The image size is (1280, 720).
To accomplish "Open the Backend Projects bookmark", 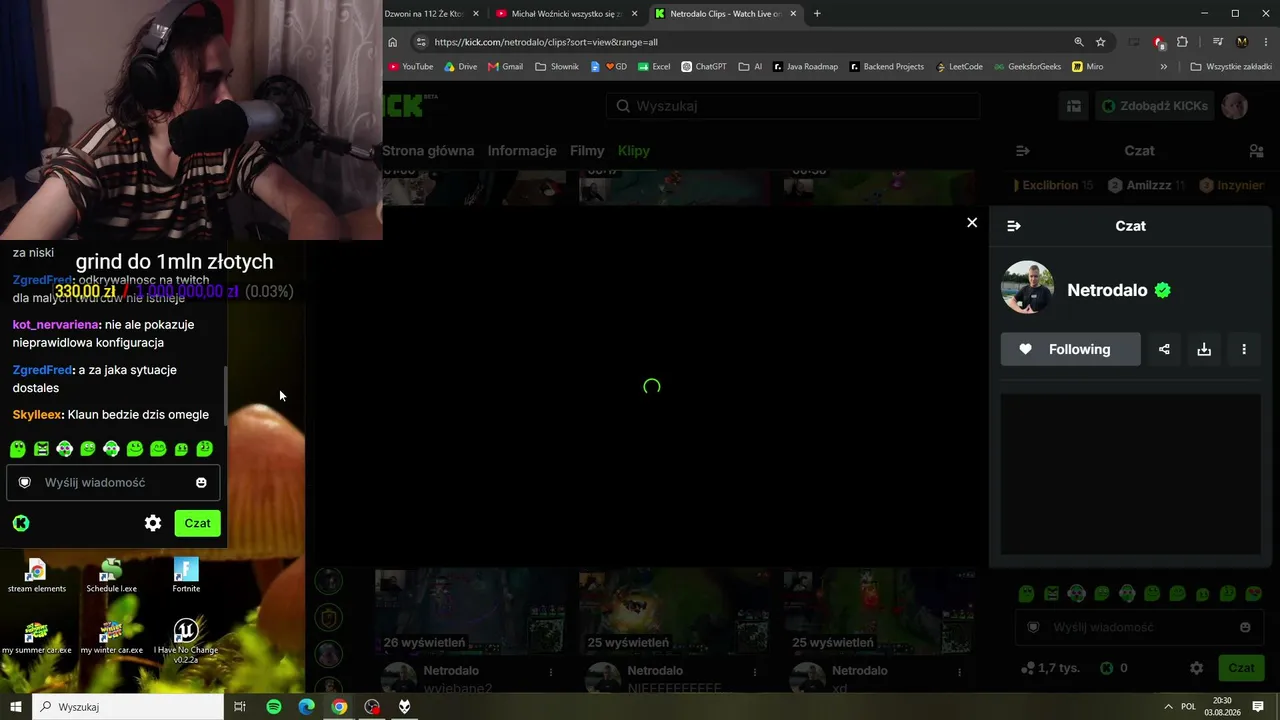I will 887,67.
